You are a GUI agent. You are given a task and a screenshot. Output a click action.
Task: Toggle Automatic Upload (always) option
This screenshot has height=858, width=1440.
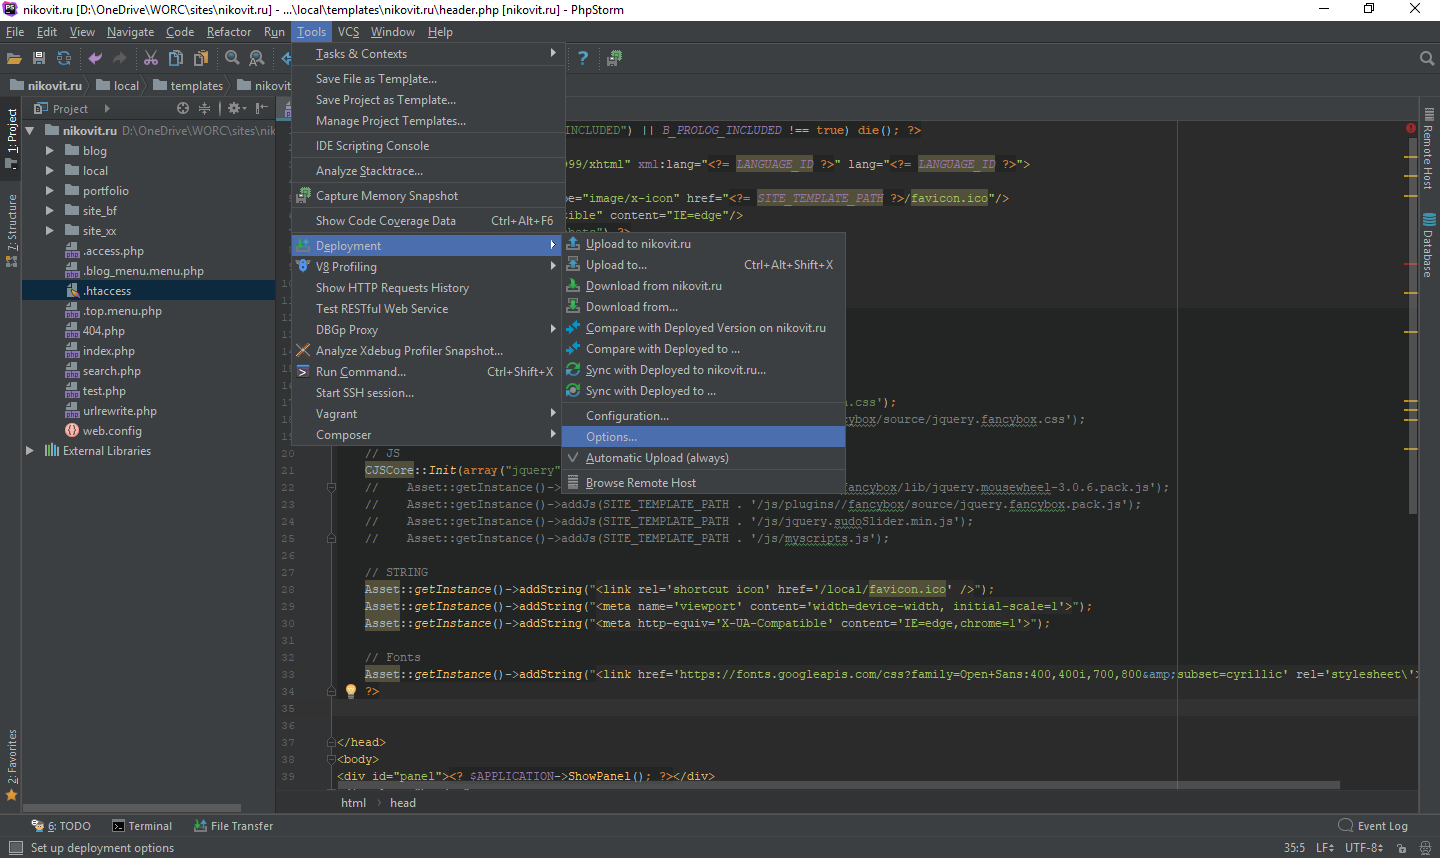(x=703, y=458)
